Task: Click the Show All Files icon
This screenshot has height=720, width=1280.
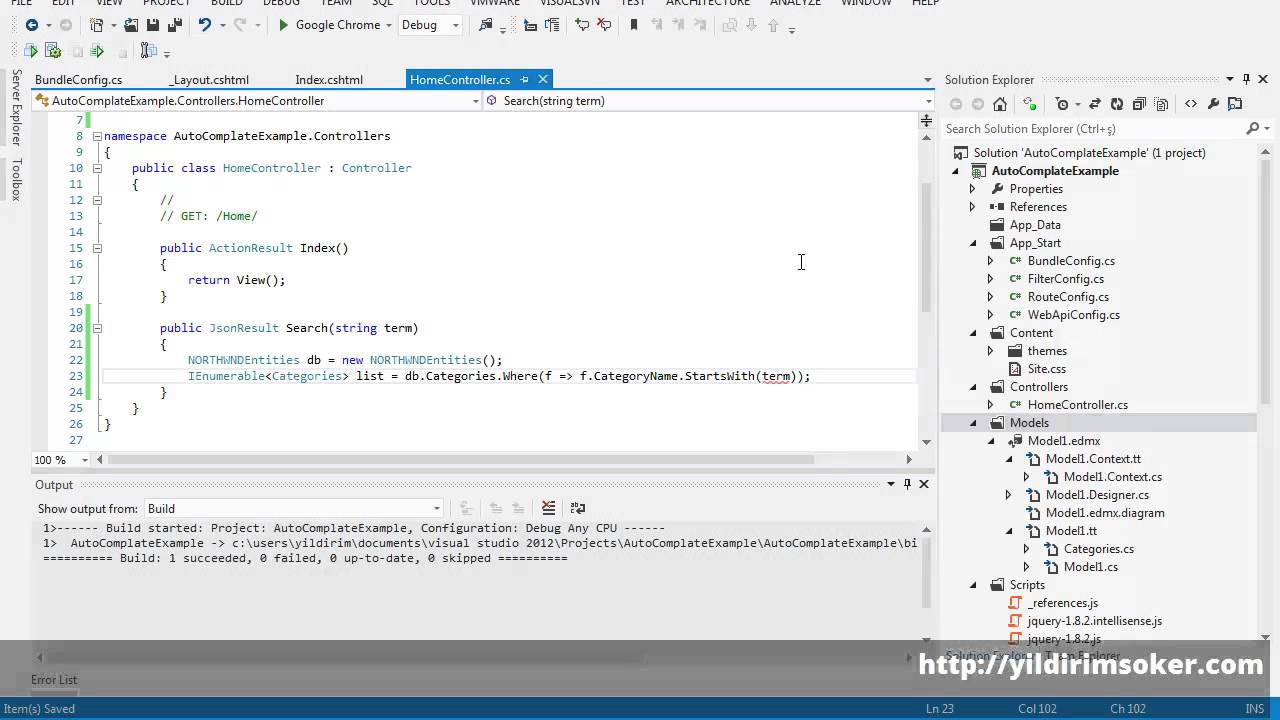Action: [1161, 104]
